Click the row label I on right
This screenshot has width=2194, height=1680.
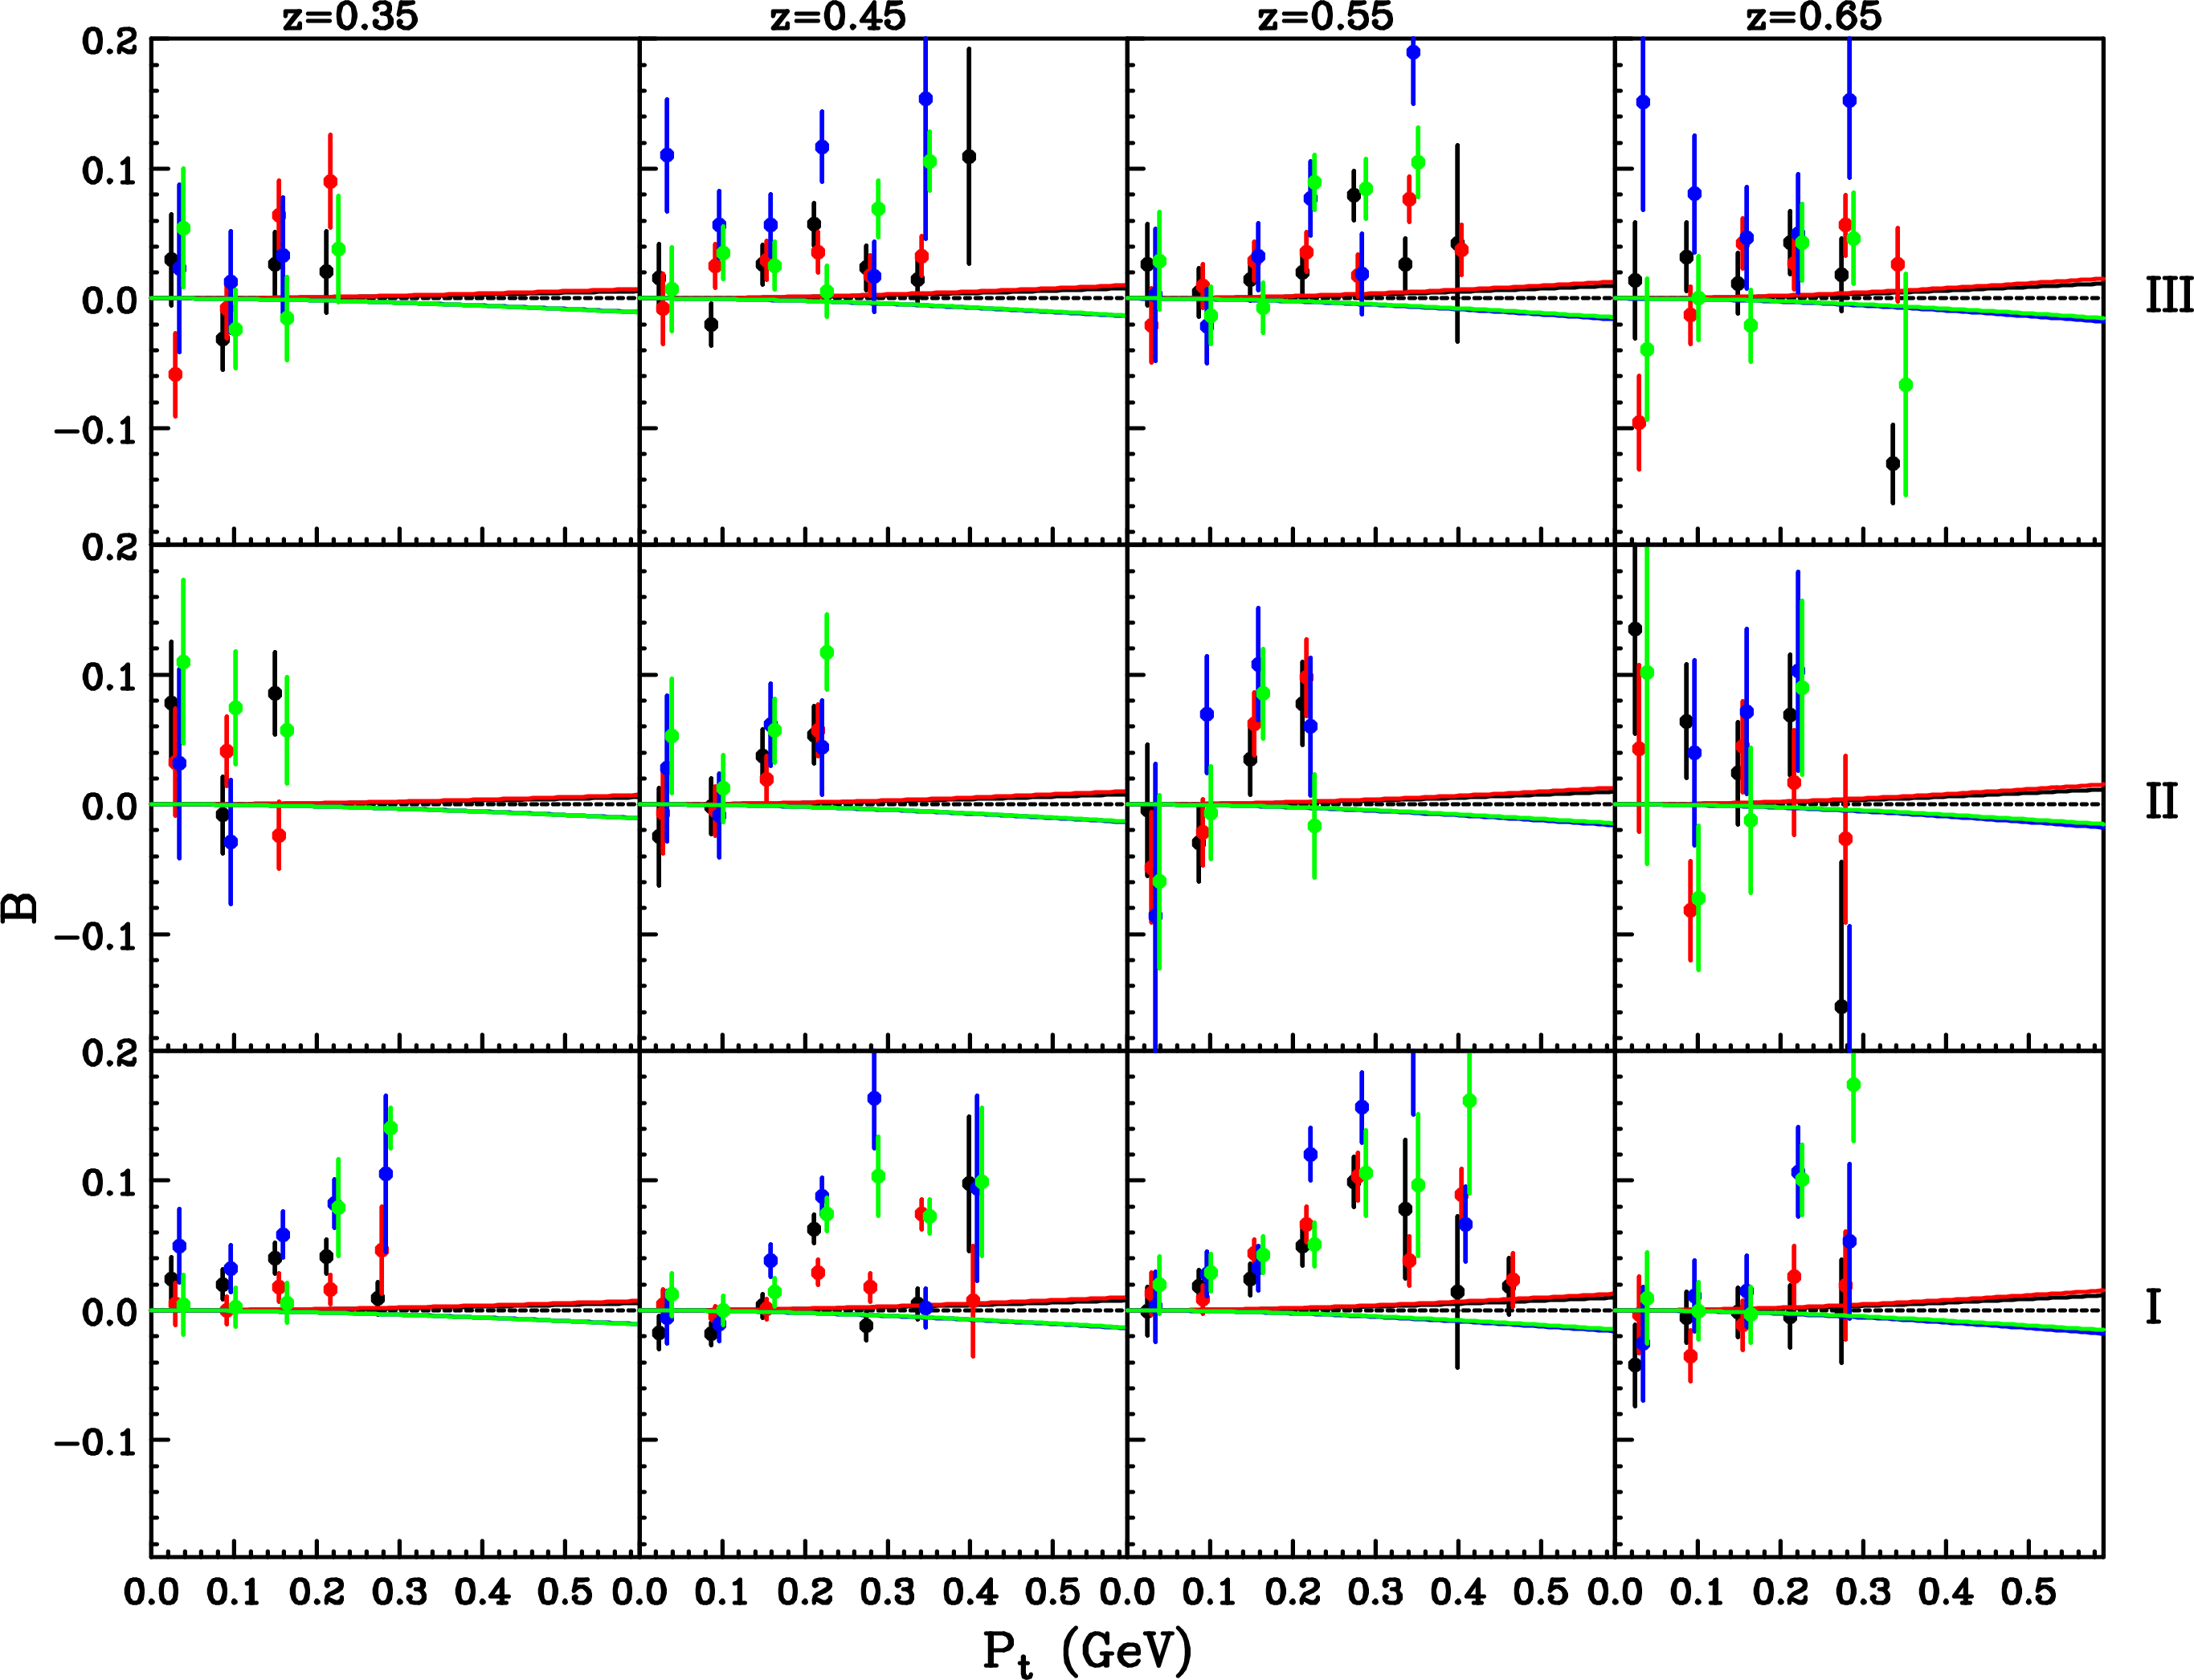[x=2154, y=1308]
